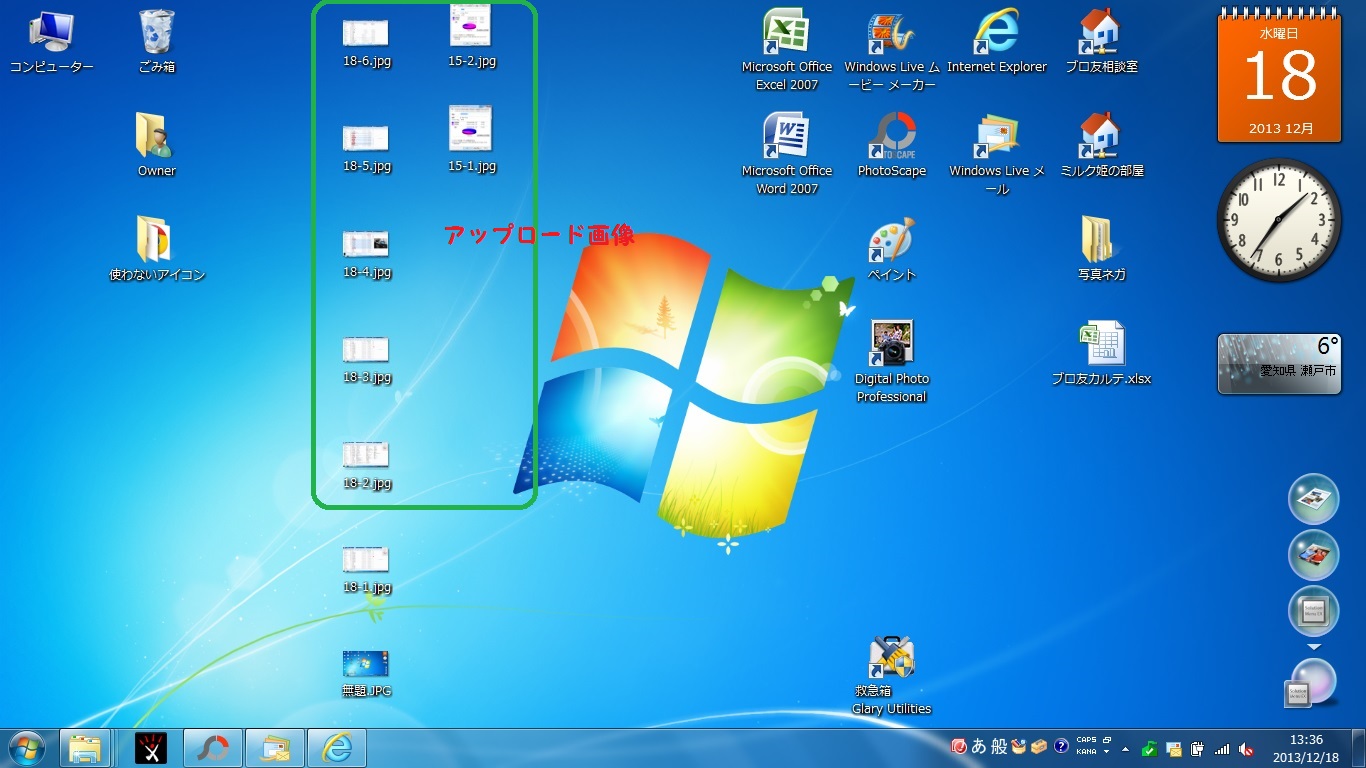The width and height of the screenshot is (1366, 768).
Task: Select the PhotoScape desktop shortcut
Action: pos(892,145)
